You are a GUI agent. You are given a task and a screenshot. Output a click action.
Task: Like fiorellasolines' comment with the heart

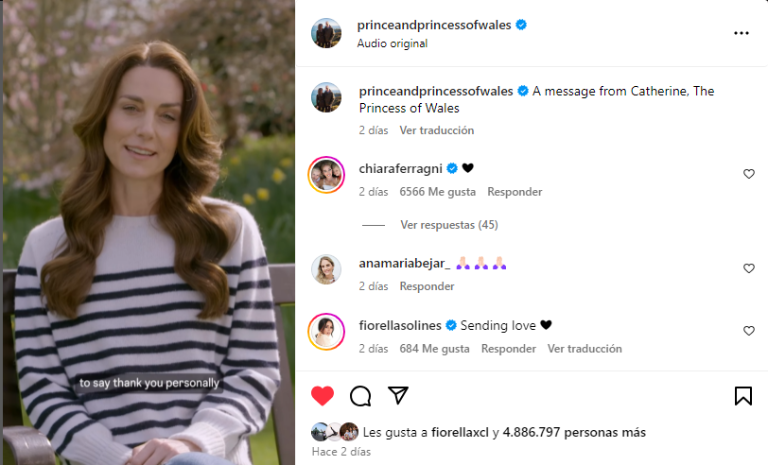click(x=748, y=331)
